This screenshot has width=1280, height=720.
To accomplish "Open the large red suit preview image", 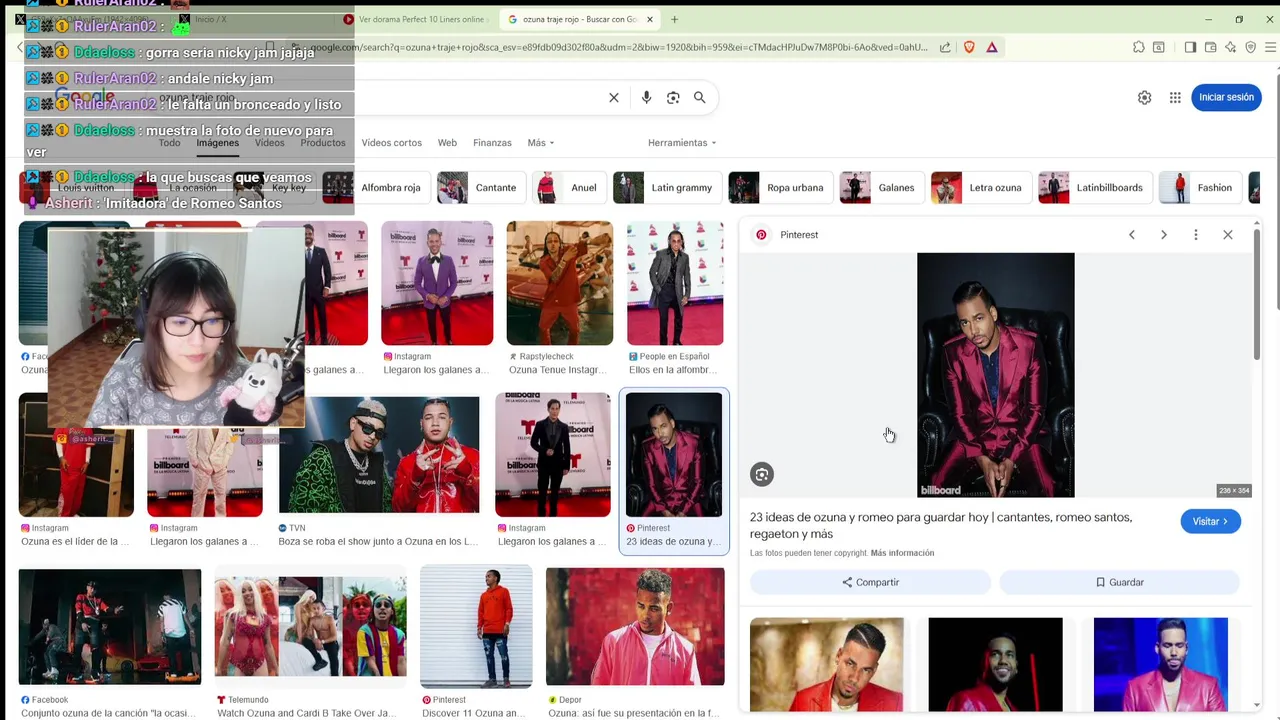I will click(x=995, y=375).
